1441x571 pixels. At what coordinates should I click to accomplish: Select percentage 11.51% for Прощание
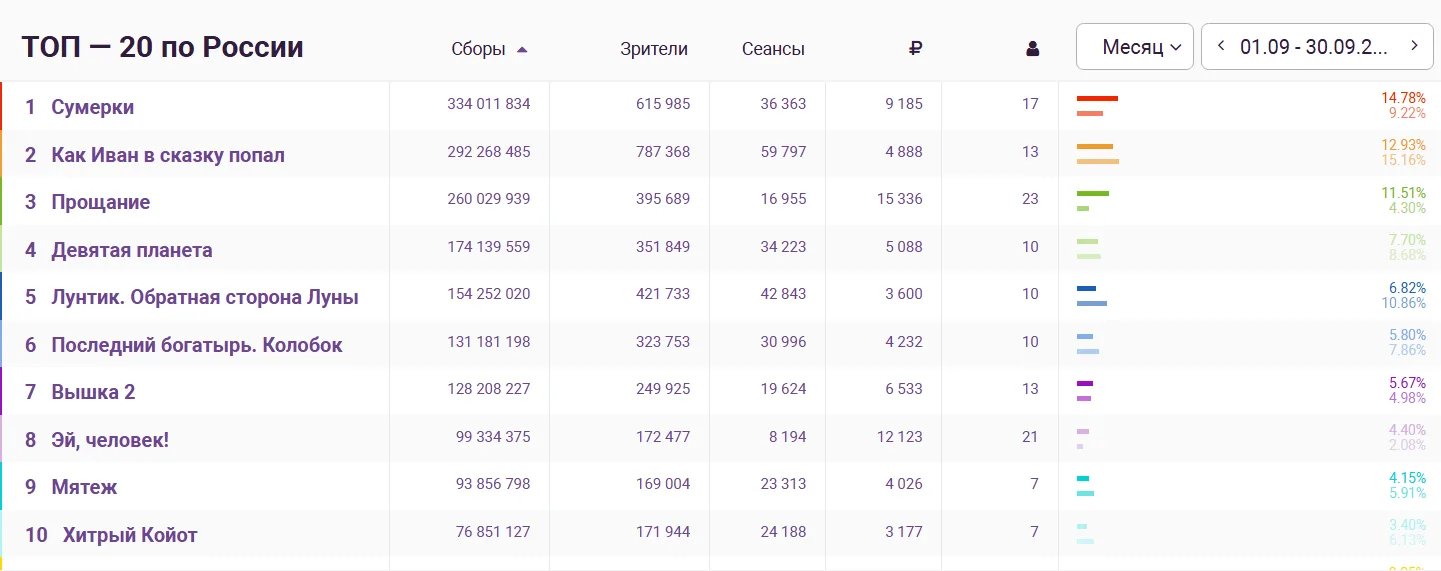[x=1404, y=193]
